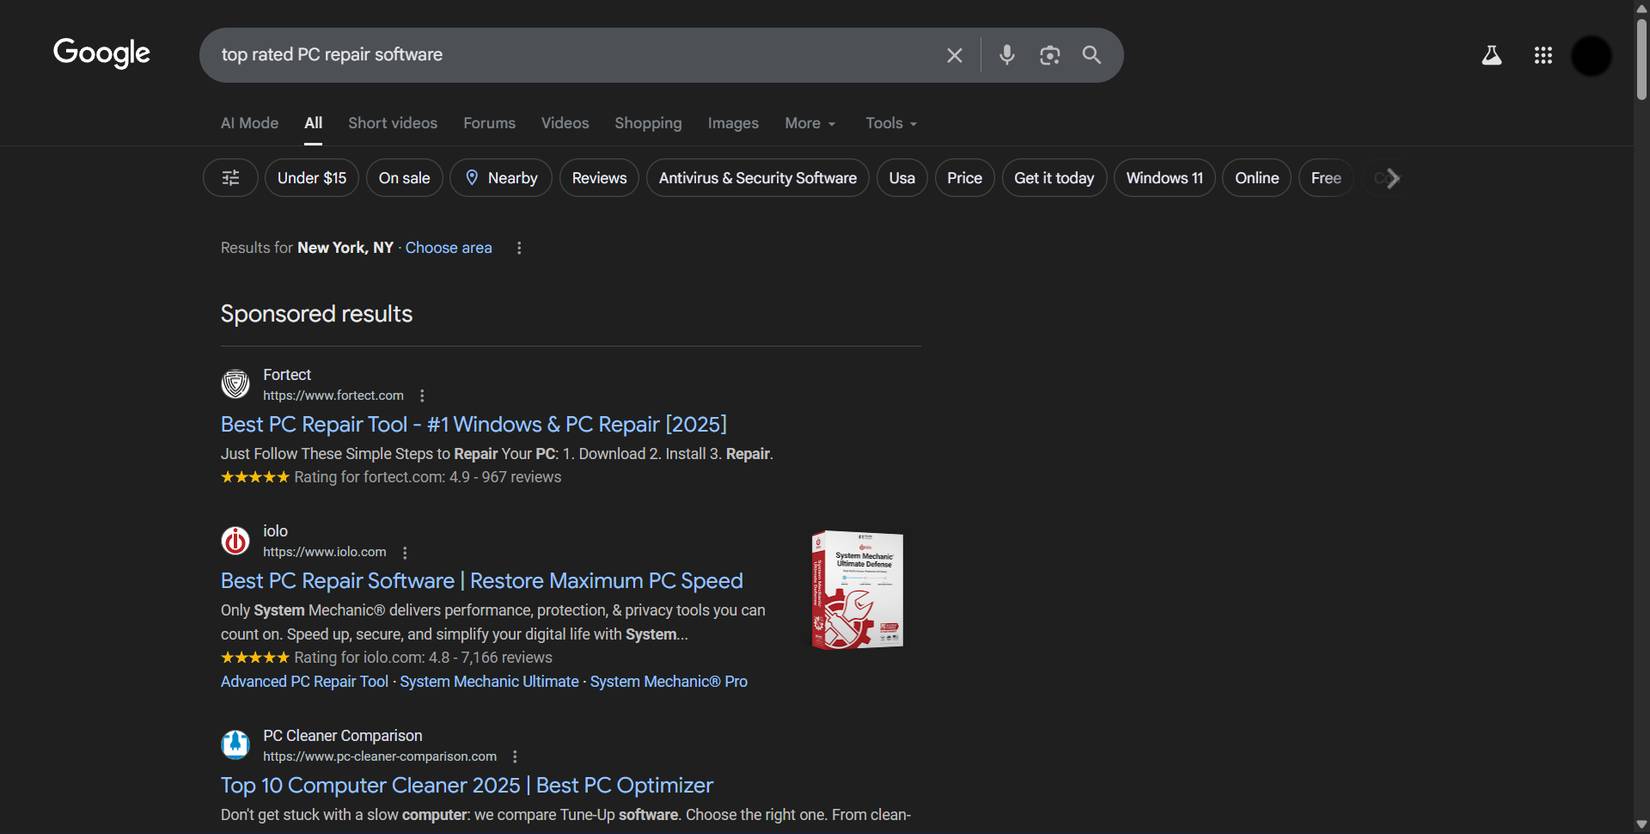Expand the Tools dropdown
Viewport: 1650px width, 834px height.
coord(891,123)
